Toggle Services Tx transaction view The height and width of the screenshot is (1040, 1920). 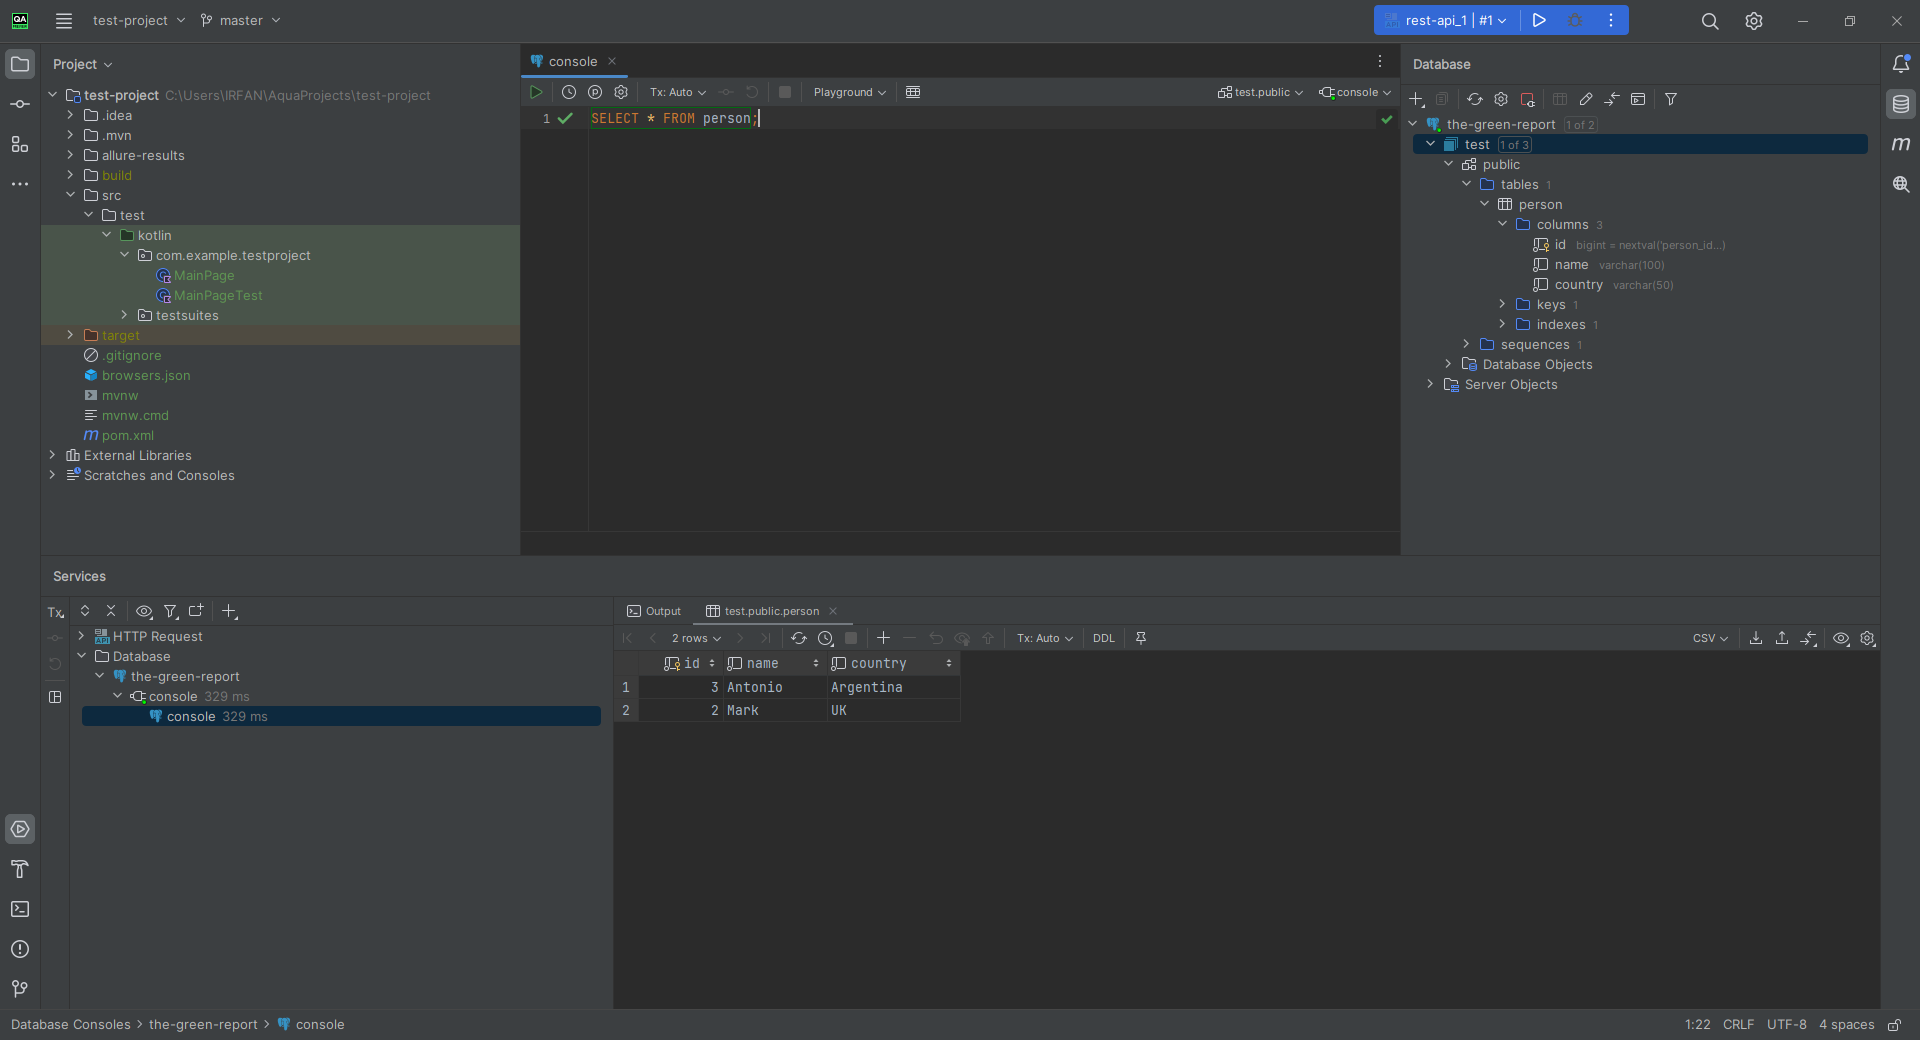tap(56, 612)
